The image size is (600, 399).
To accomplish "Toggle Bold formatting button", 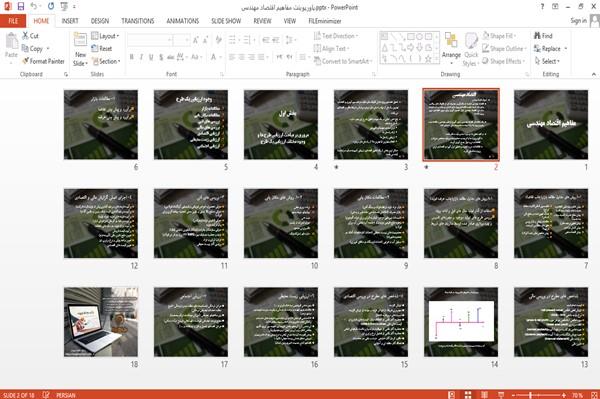I will click(x=131, y=57).
